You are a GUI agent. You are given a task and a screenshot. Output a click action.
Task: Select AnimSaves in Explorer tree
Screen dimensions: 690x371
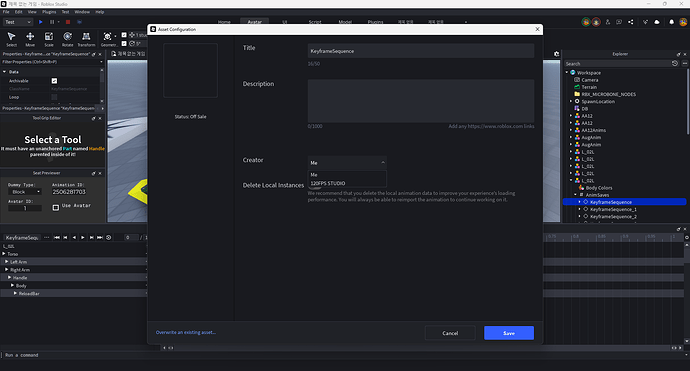click(597, 195)
